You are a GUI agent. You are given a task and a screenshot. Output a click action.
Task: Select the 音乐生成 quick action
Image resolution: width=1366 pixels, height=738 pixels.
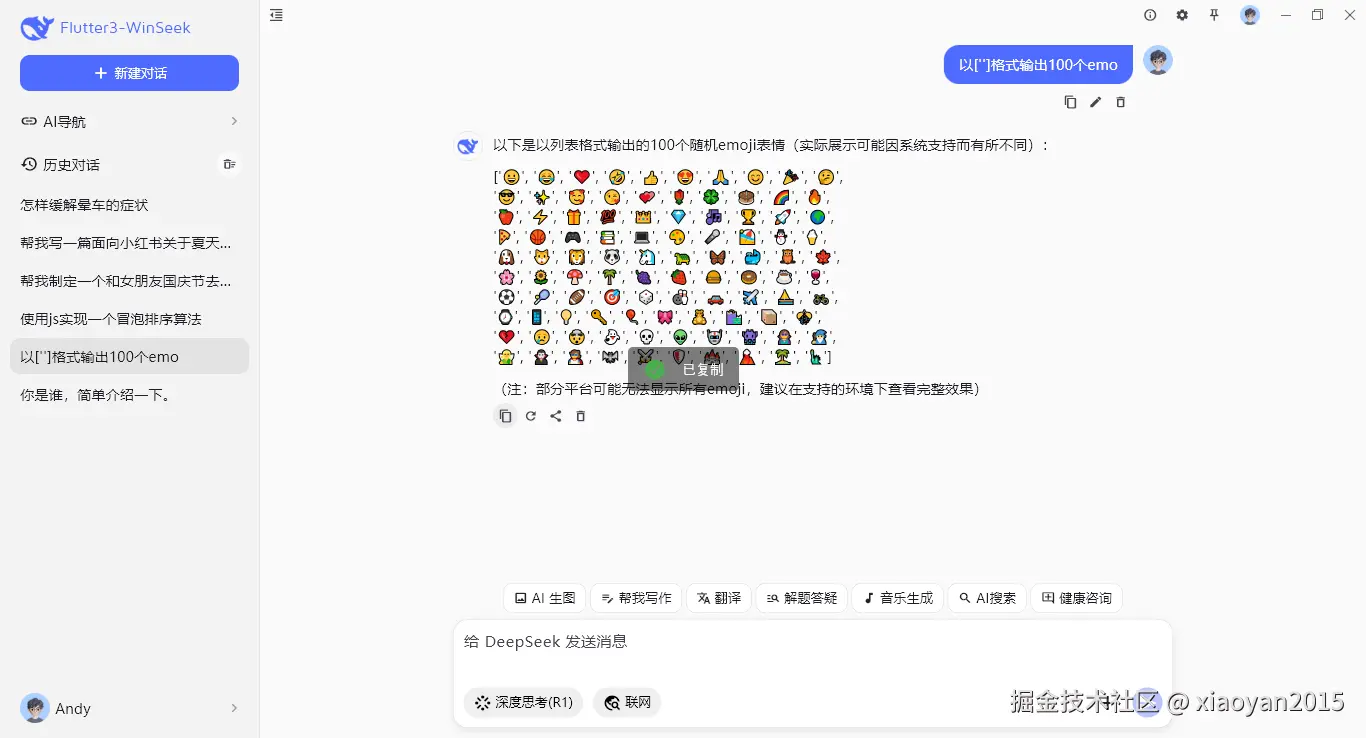897,597
